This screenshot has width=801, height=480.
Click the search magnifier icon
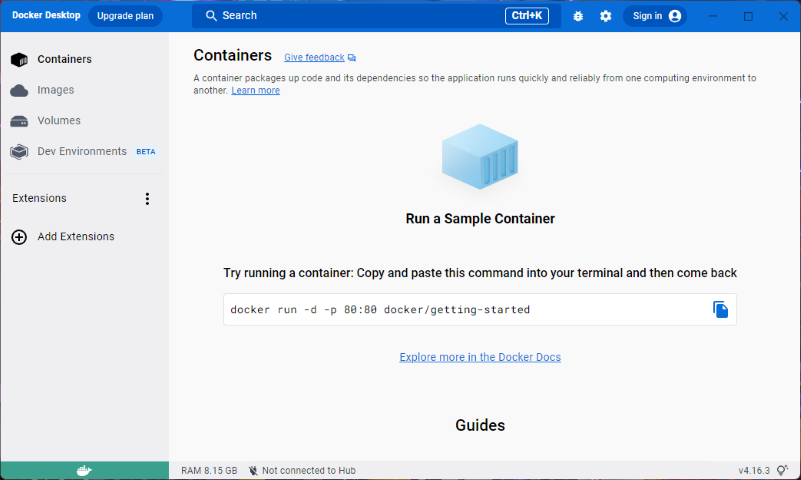(211, 16)
